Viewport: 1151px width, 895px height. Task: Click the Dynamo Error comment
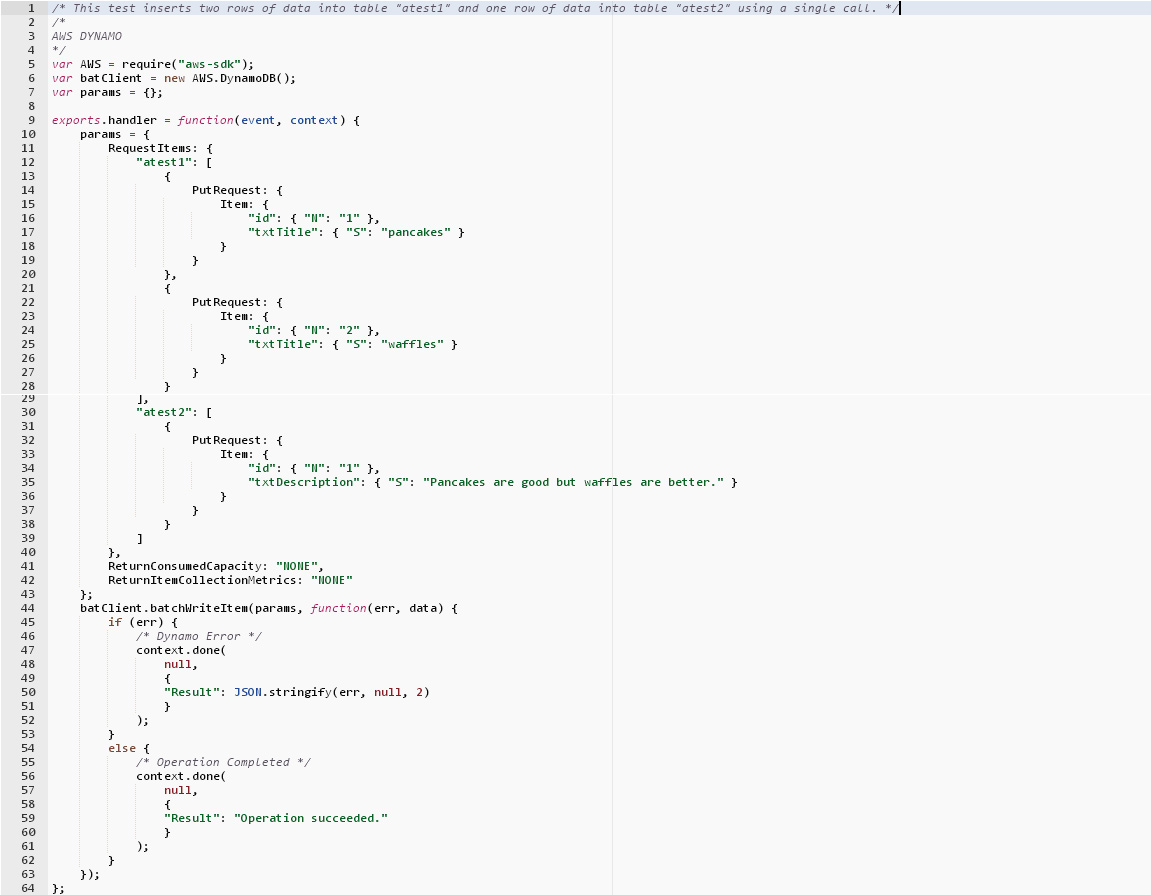[198, 636]
